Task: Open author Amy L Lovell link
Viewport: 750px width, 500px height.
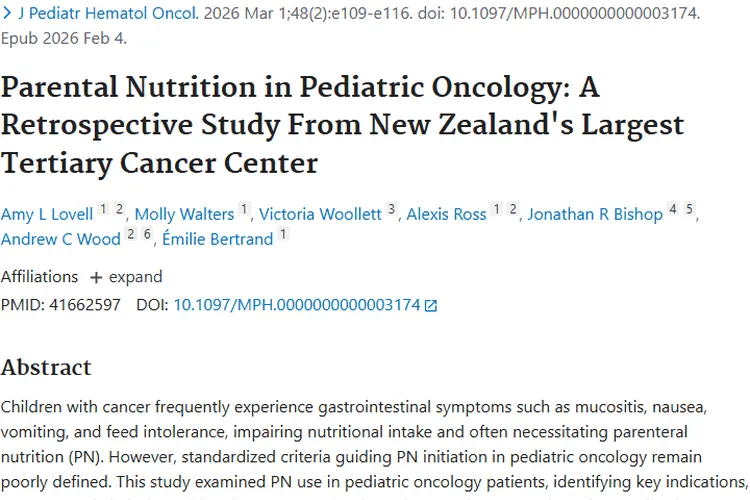Action: [x=47, y=214]
